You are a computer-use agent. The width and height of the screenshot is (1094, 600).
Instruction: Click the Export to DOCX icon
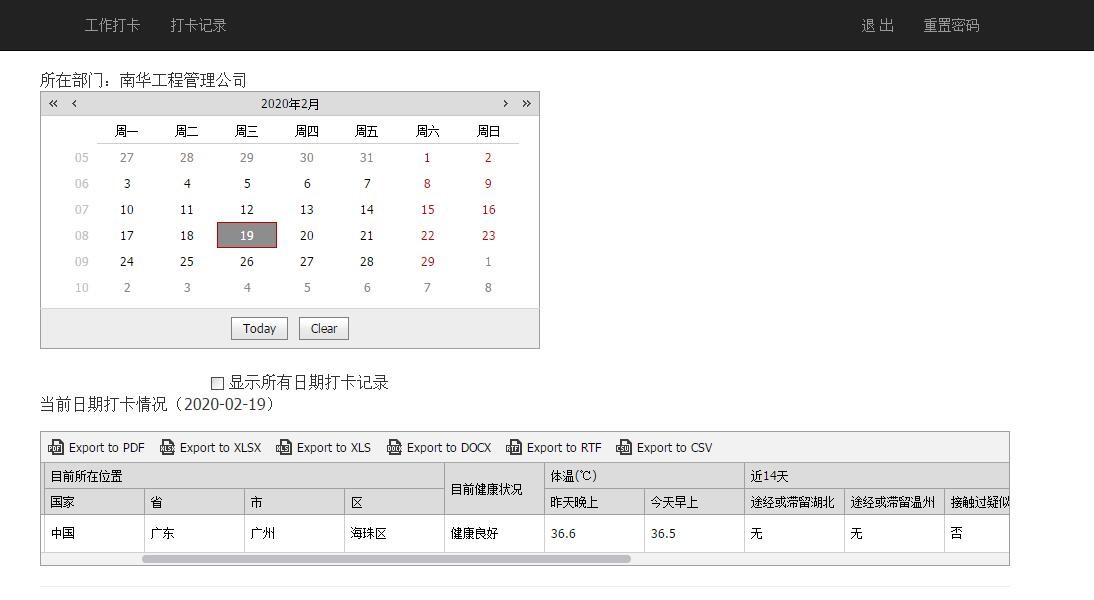pos(394,448)
